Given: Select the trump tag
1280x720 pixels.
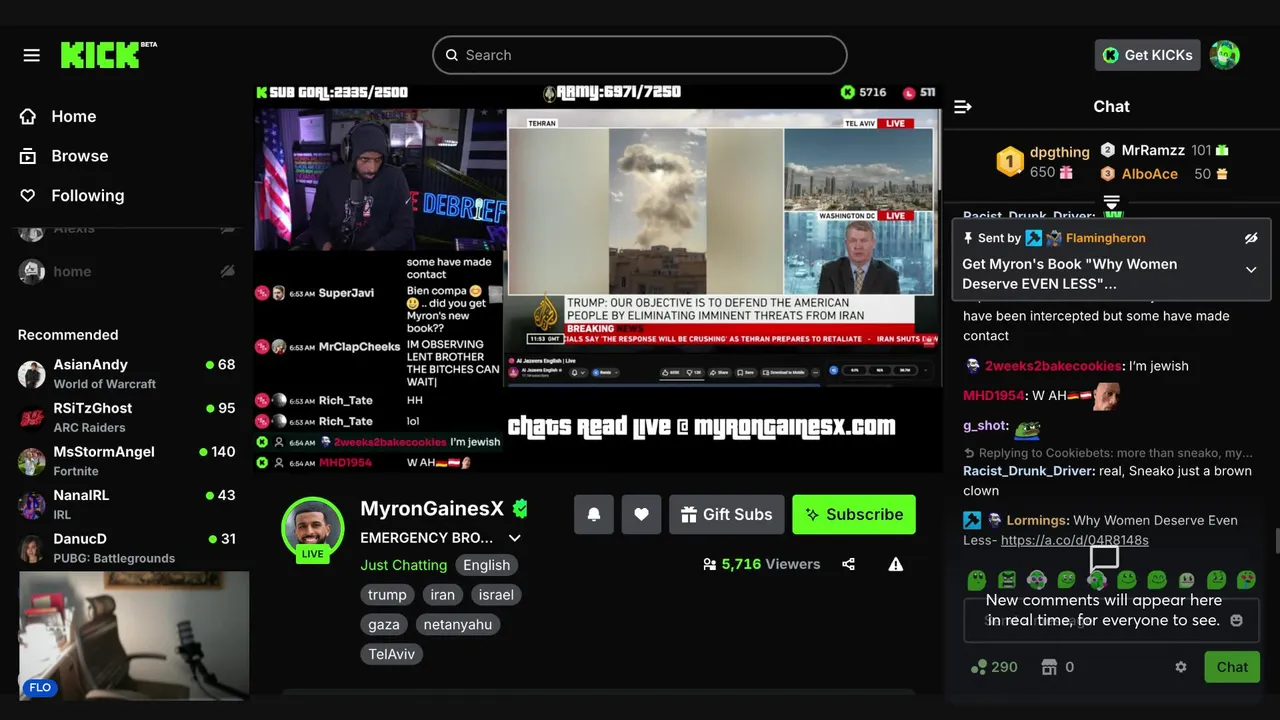Looking at the screenshot, I should click(x=387, y=595).
